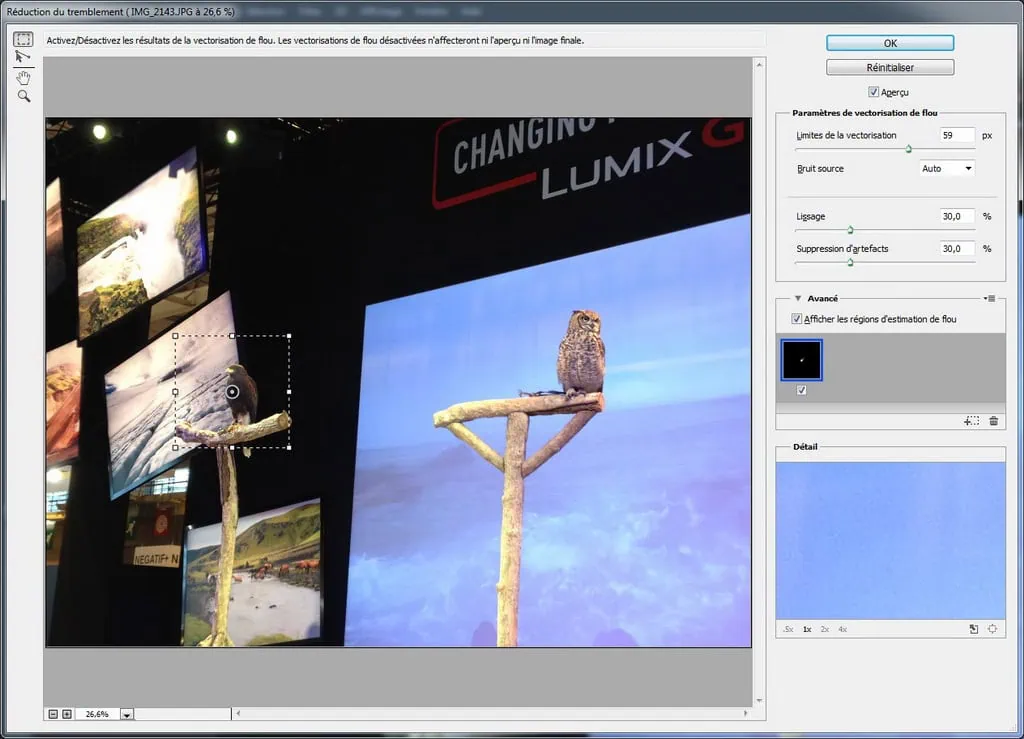Click the Lissage slider handle
Viewport: 1024px width, 739px height.
tap(851, 230)
